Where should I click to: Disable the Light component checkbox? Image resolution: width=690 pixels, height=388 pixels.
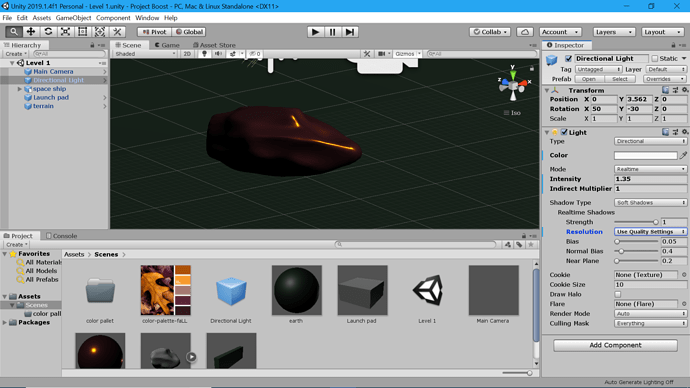[564, 132]
